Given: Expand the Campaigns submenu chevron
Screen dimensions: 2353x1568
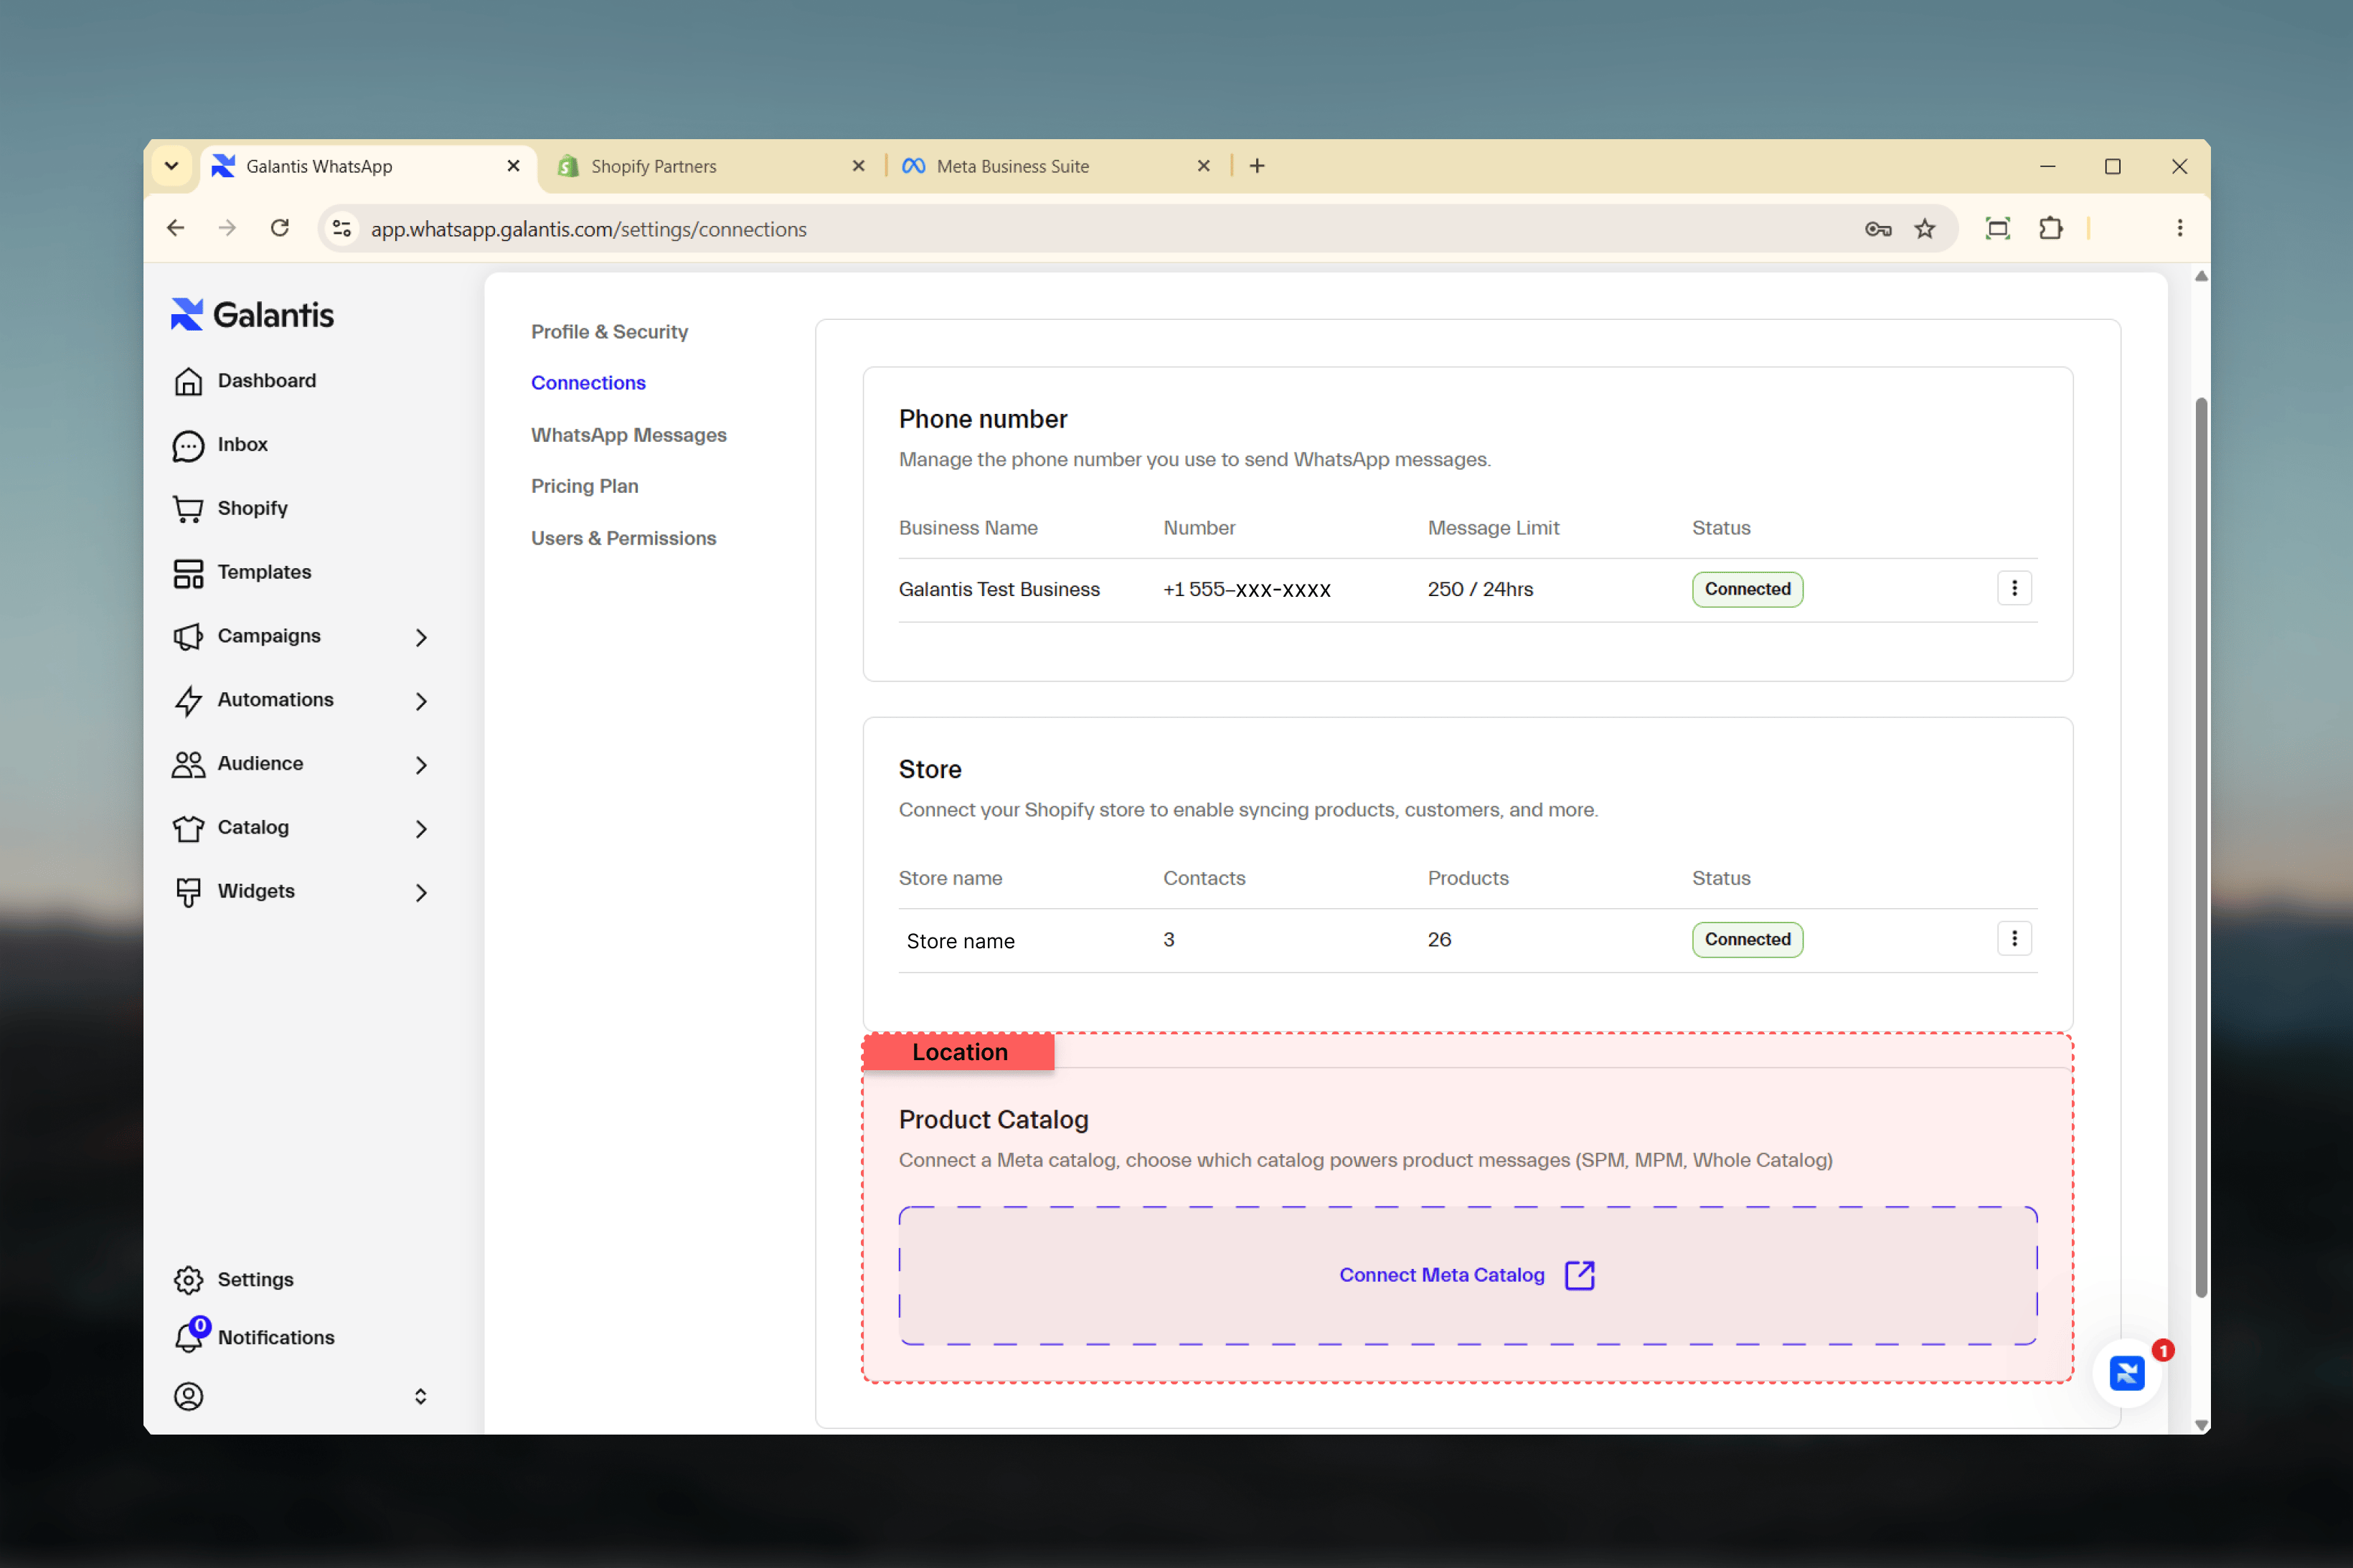Looking at the screenshot, I should tap(421, 637).
